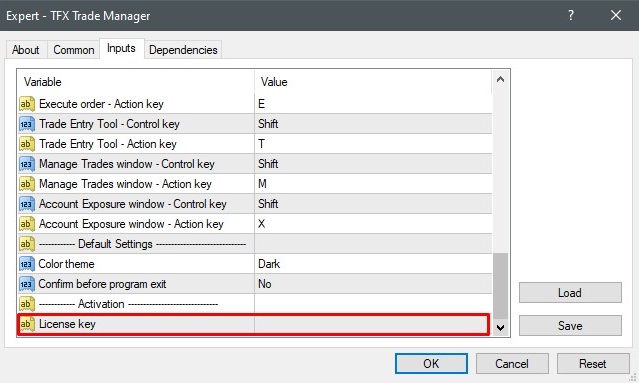The width and height of the screenshot is (639, 383).
Task: Click the Load button
Action: pos(570,293)
